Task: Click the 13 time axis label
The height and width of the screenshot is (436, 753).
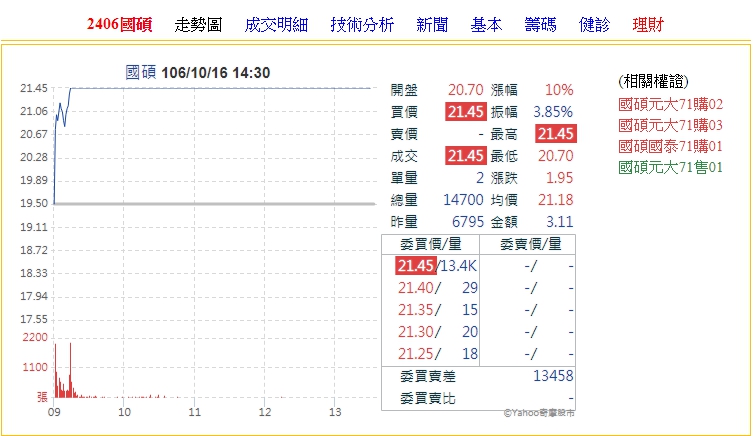Action: pyautogui.click(x=335, y=412)
